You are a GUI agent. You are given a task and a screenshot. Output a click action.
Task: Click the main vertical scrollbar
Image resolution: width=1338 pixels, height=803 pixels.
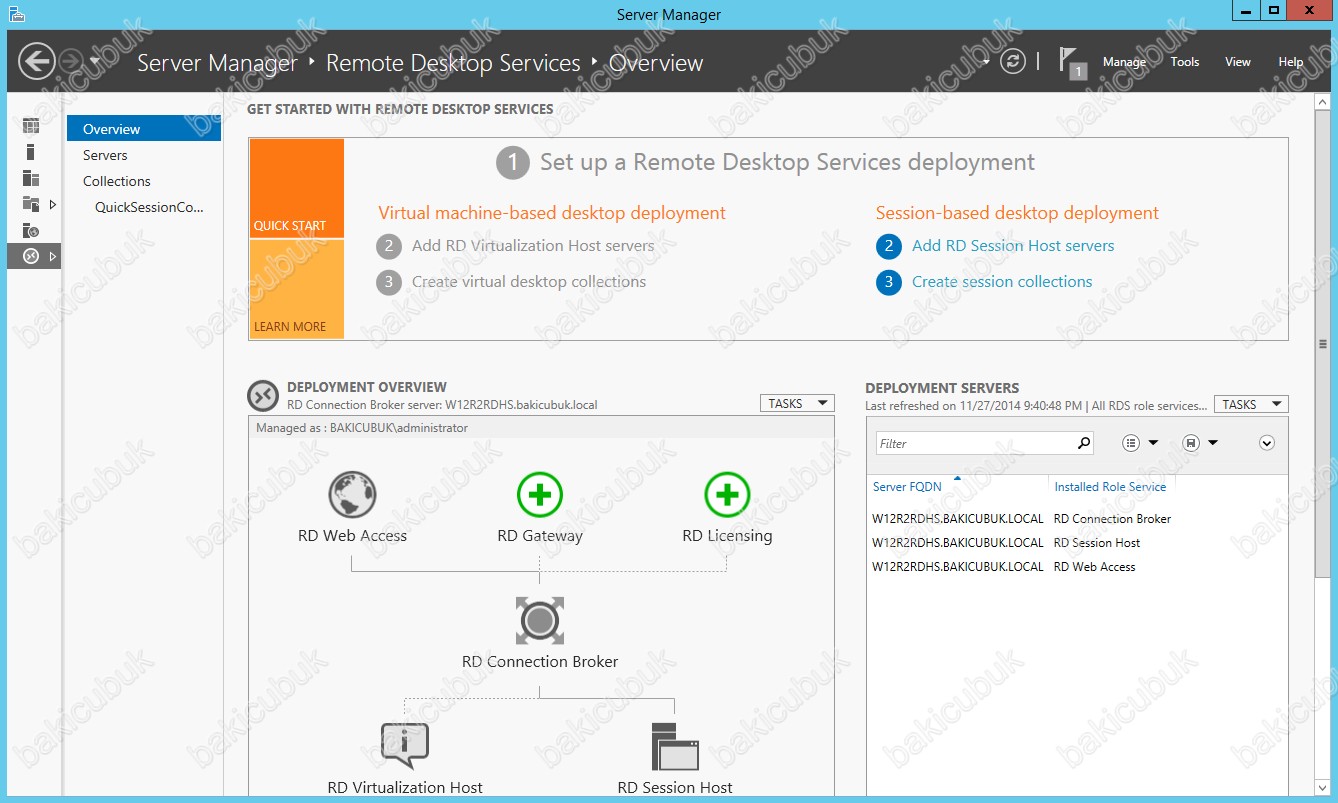coord(1323,344)
